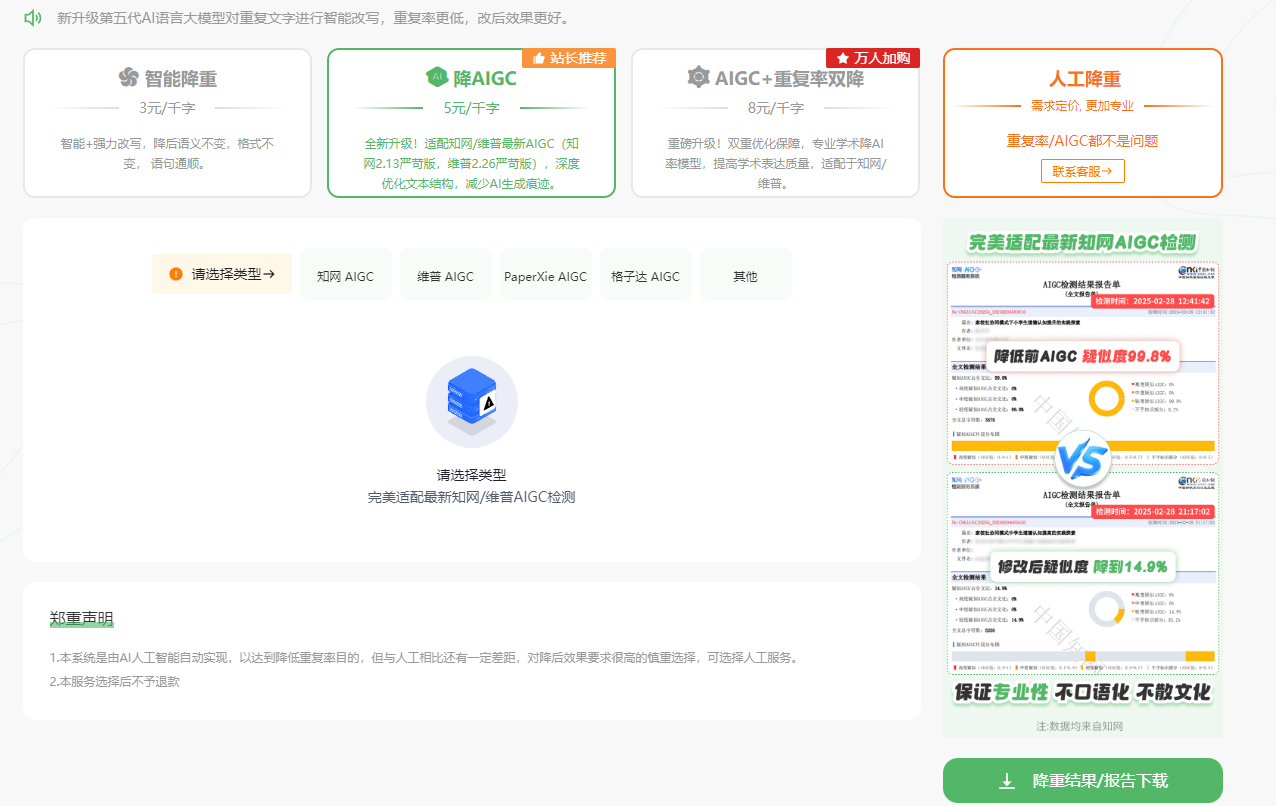Click the speaker announcement icon
The height and width of the screenshot is (806, 1276).
[x=33, y=17]
